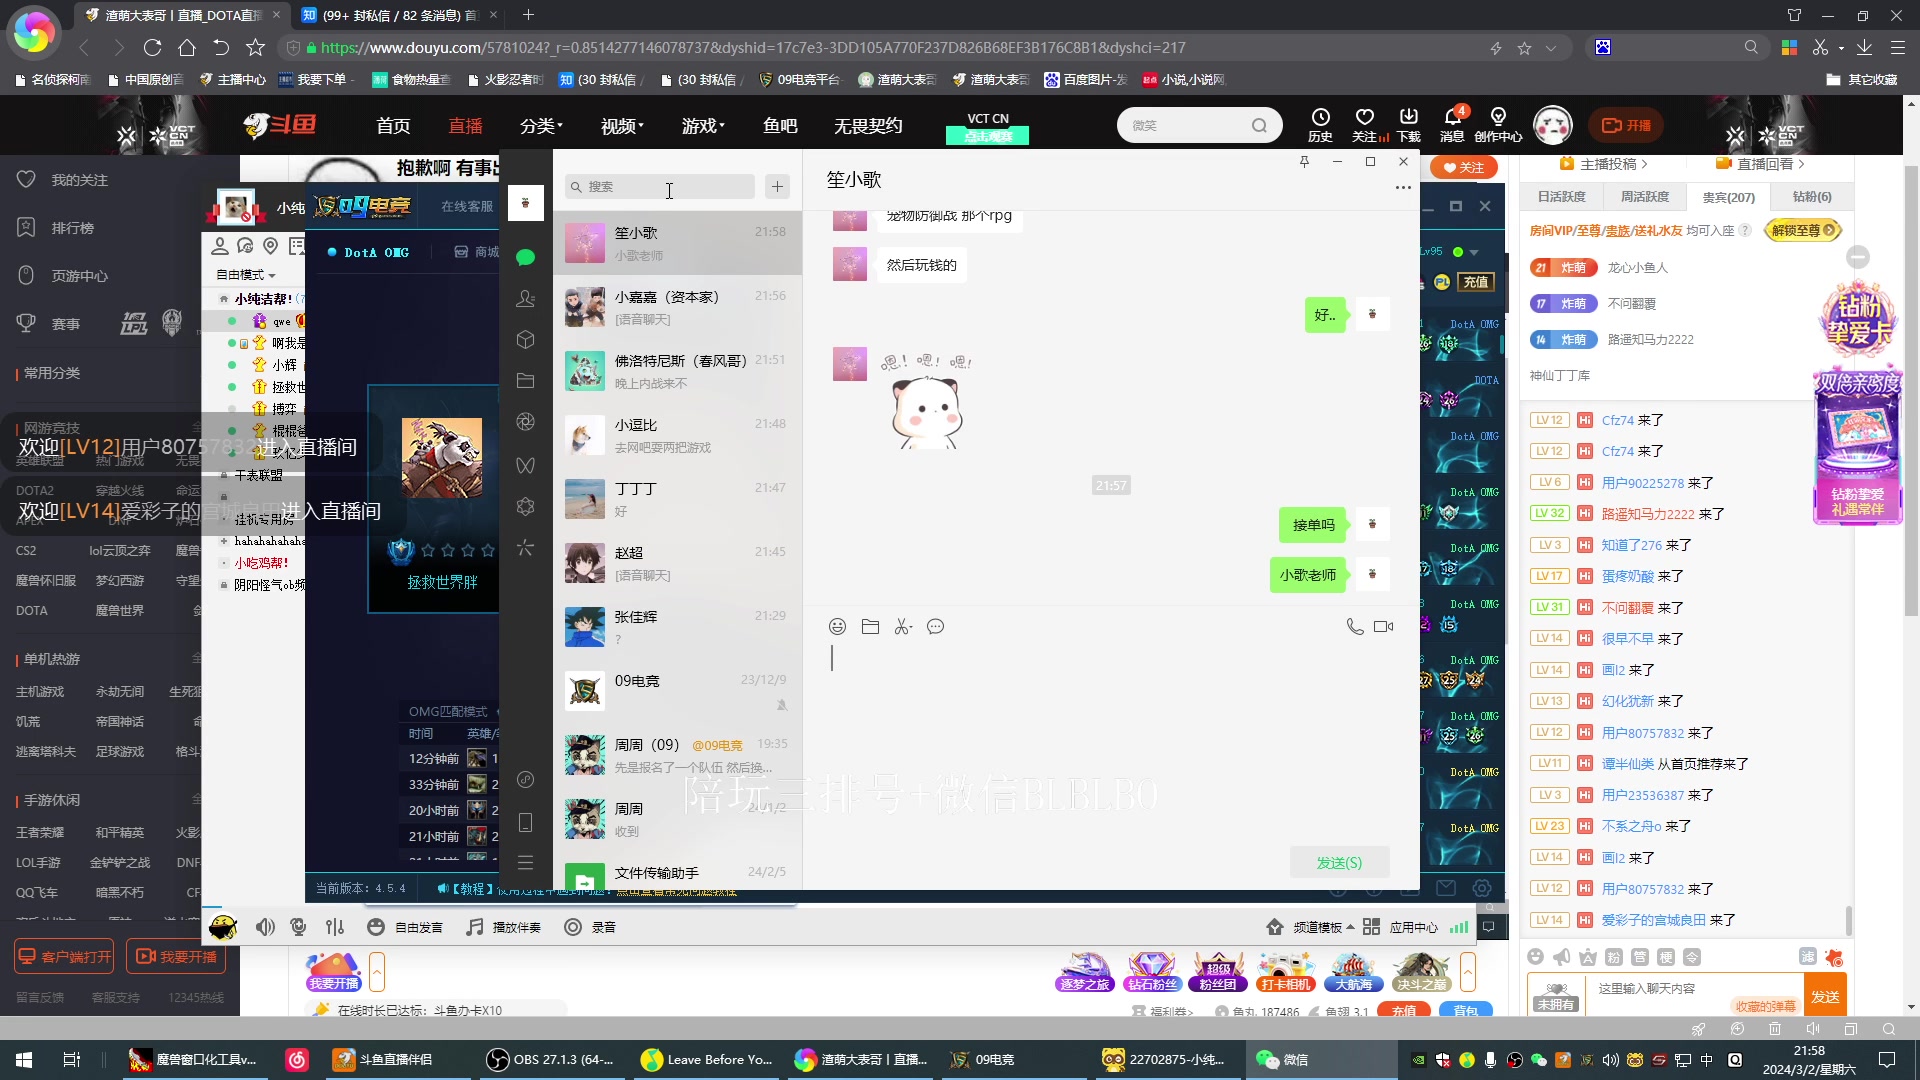The width and height of the screenshot is (1920, 1080).
Task: Click orange 开播 button in Douyu header
Action: (1626, 125)
